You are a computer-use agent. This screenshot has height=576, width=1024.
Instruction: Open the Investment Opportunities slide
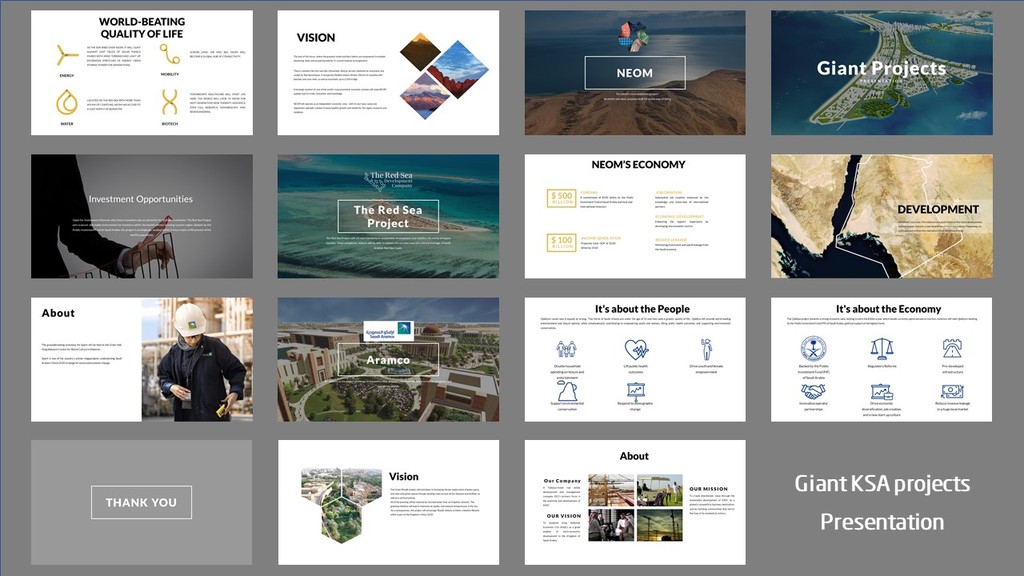point(142,216)
